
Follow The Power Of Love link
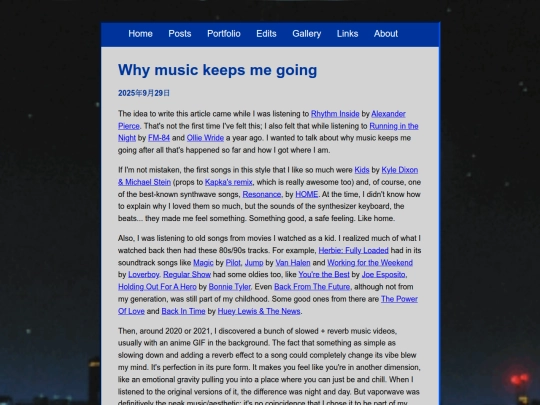pos(399,299)
